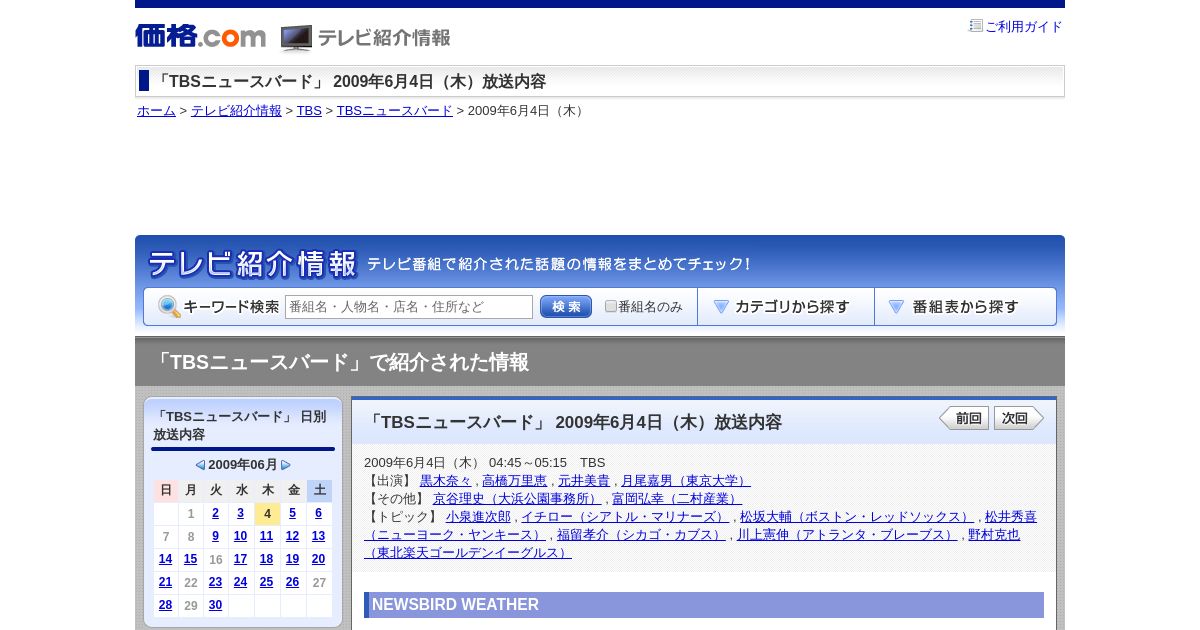Click 前回 button
This screenshot has width=1200, height=630.
tap(964, 418)
